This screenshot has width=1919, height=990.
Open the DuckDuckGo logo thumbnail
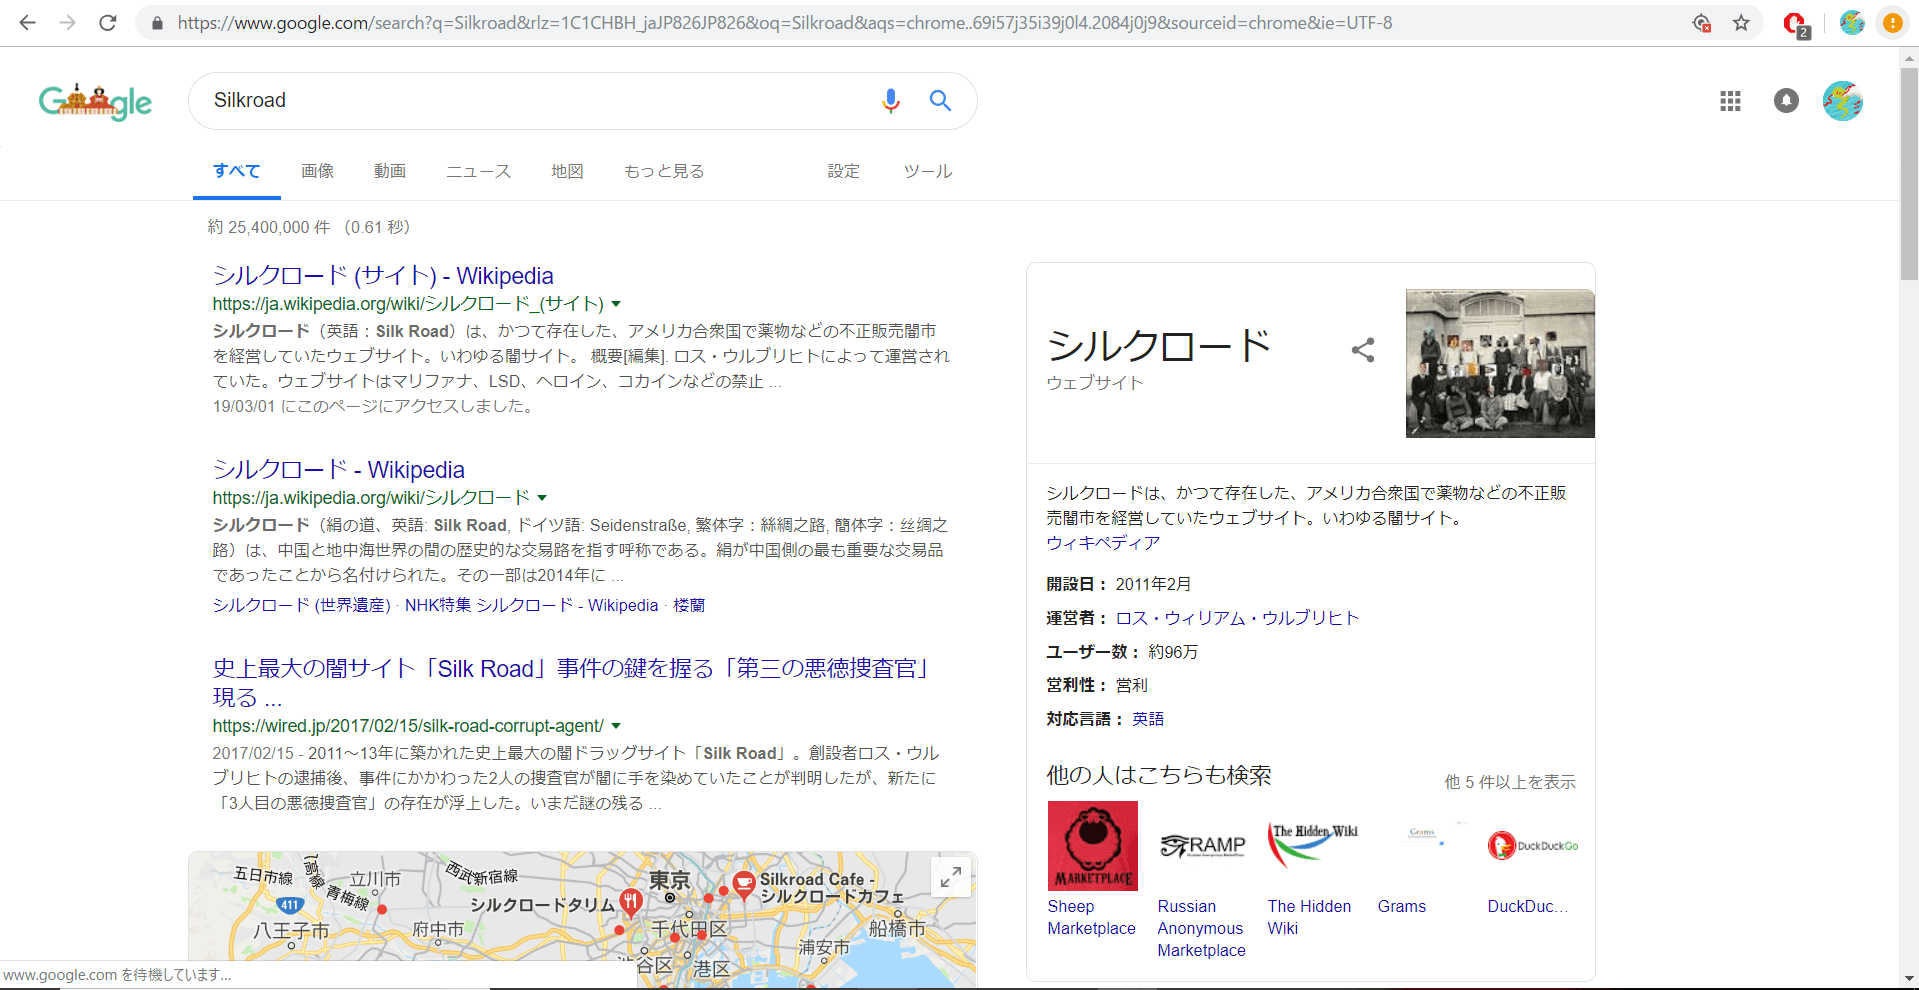[x=1533, y=845]
